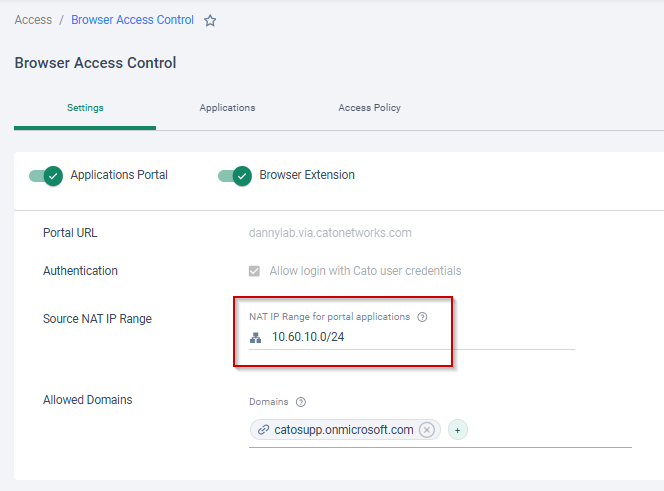Click the dannylab.via.catonetworks.com portal URL
The width and height of the screenshot is (664, 491).
click(x=330, y=233)
